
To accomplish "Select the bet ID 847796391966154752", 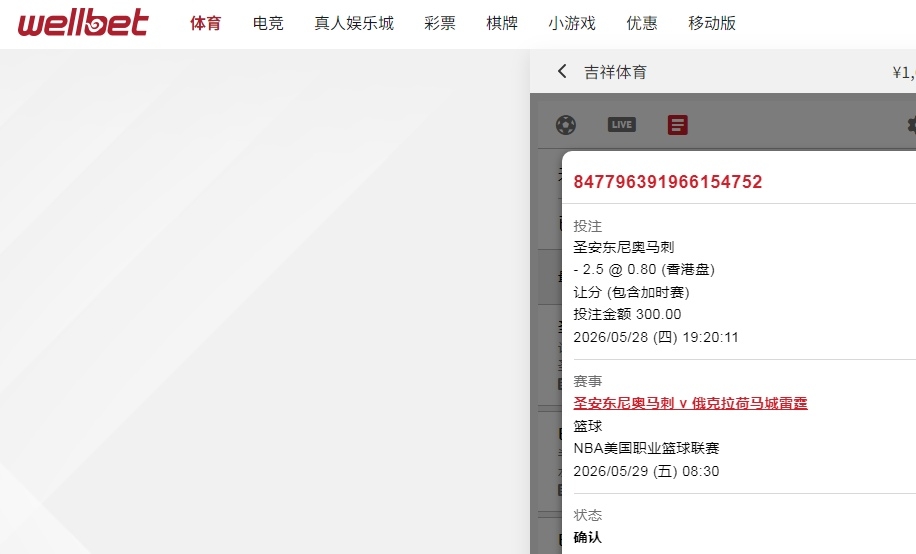I will 668,182.
